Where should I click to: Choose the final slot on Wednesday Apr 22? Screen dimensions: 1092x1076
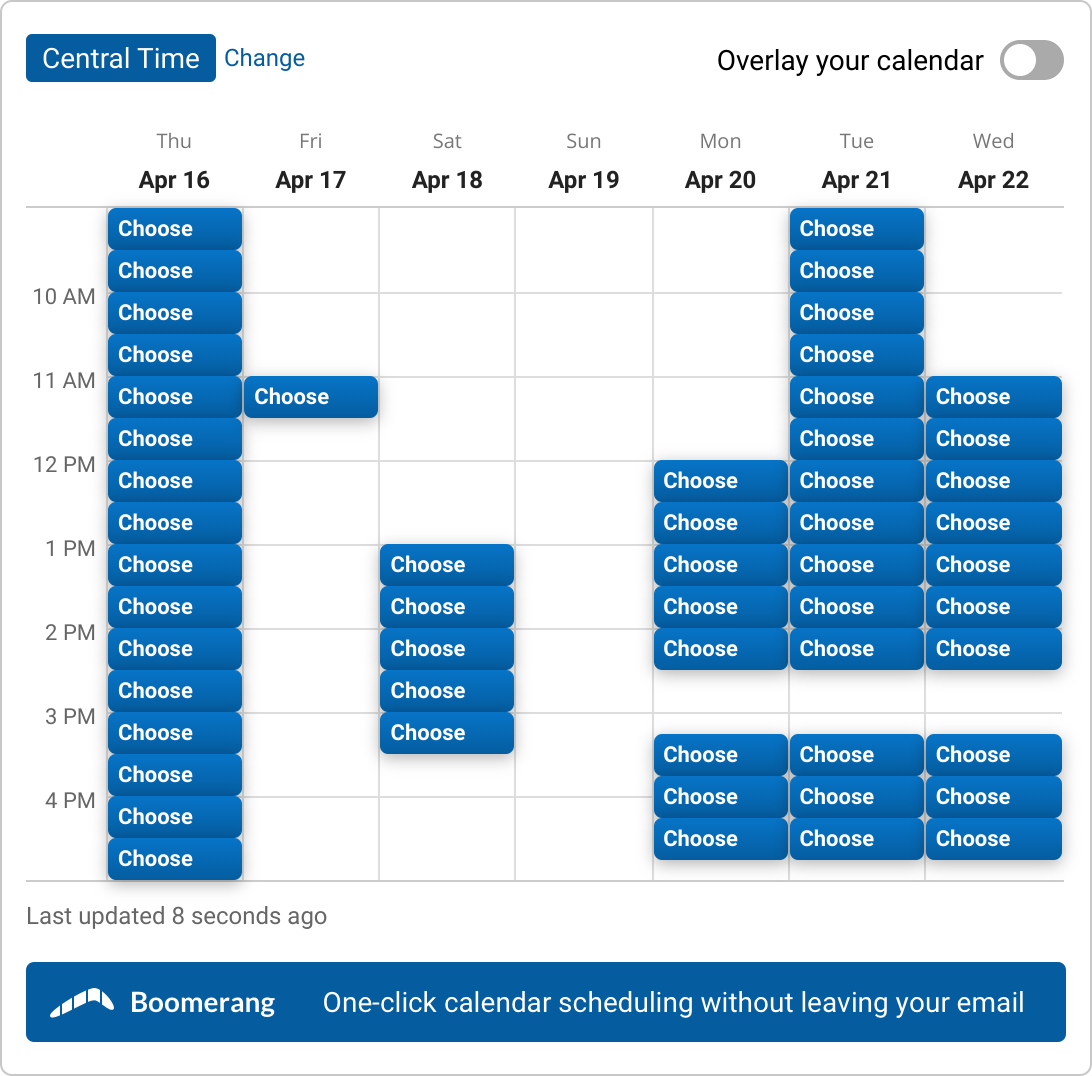(x=993, y=839)
